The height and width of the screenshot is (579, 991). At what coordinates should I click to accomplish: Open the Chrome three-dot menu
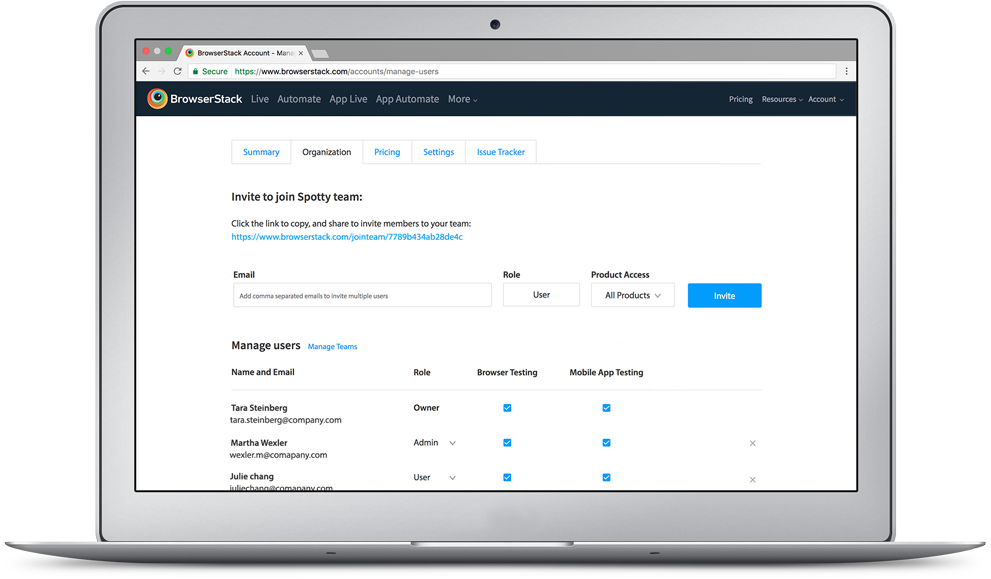pyautogui.click(x=846, y=72)
